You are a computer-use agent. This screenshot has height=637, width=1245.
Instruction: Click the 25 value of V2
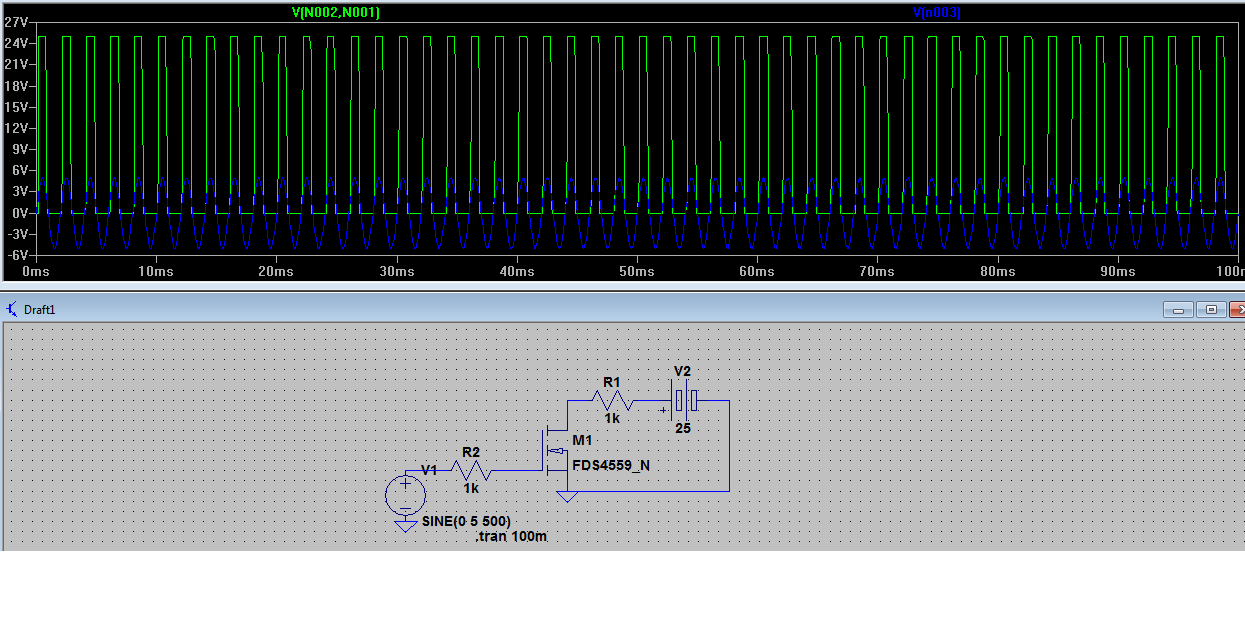[x=683, y=427]
